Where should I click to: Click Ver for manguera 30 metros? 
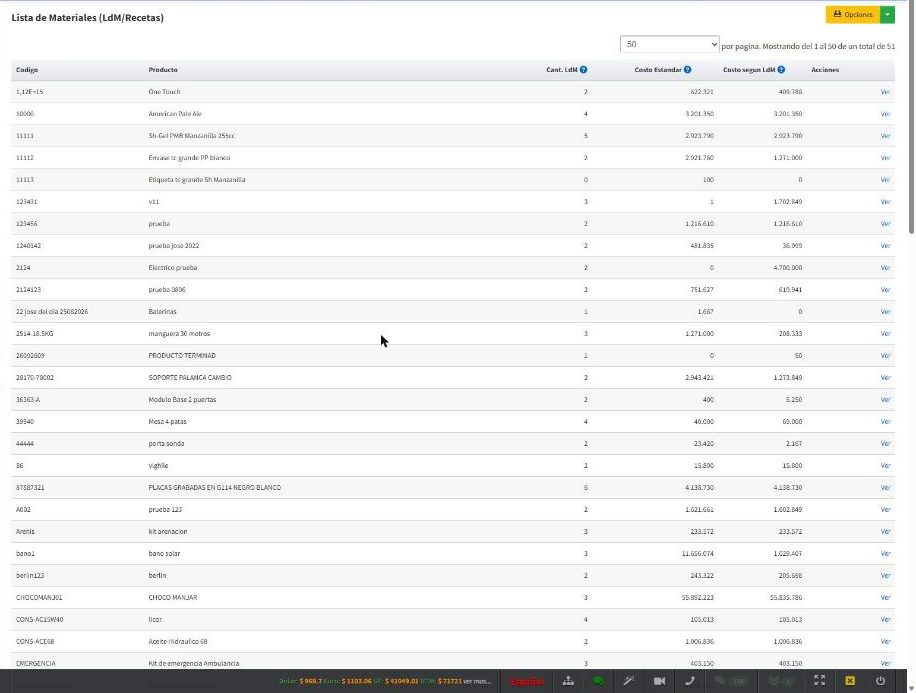pos(885,334)
